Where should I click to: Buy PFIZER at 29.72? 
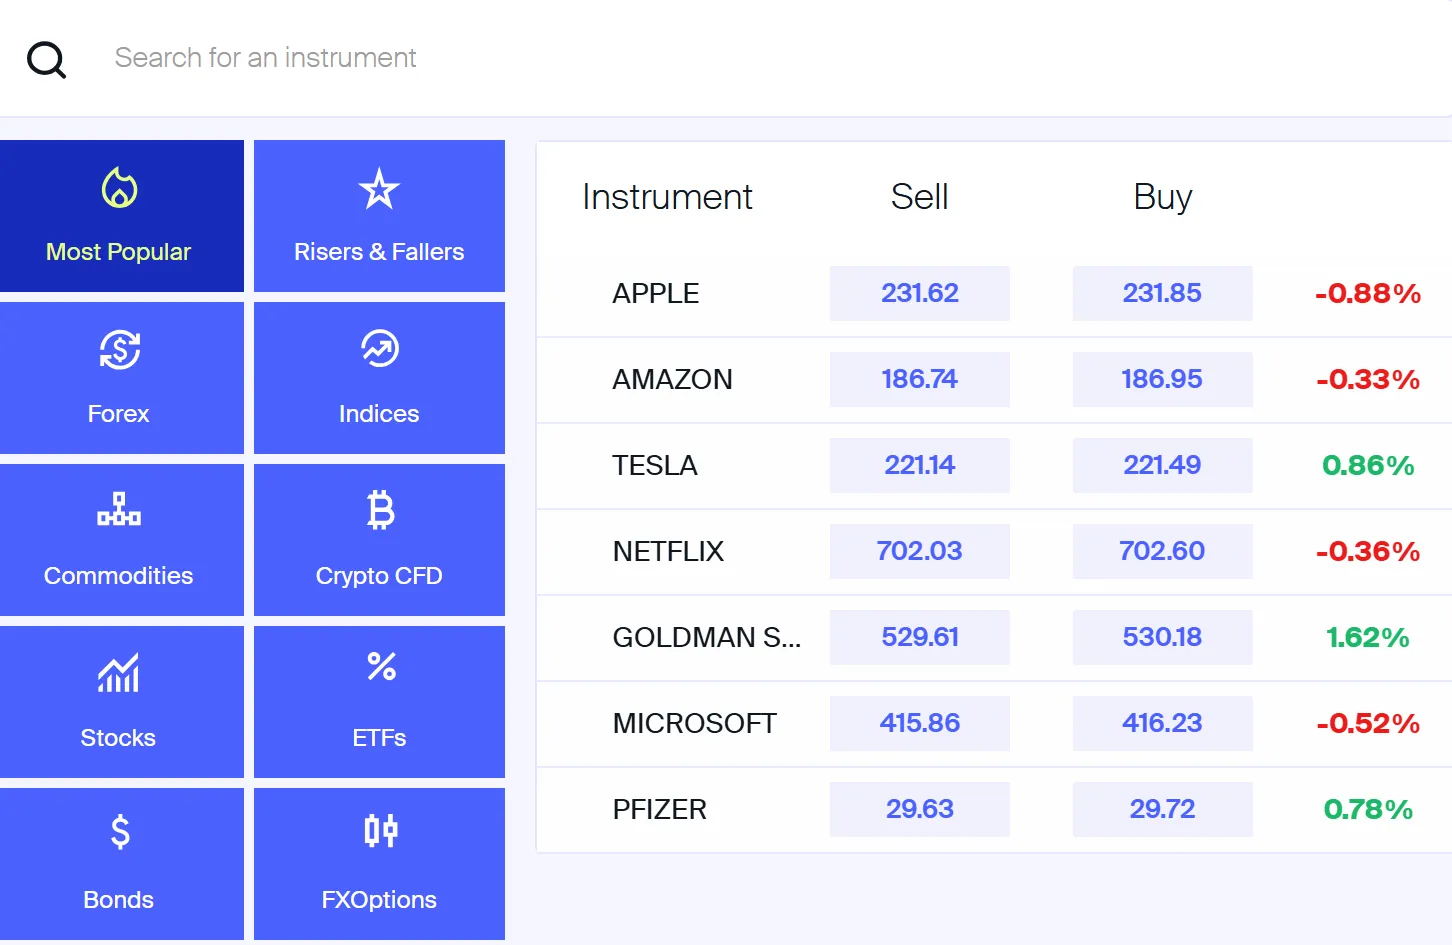pos(1163,809)
